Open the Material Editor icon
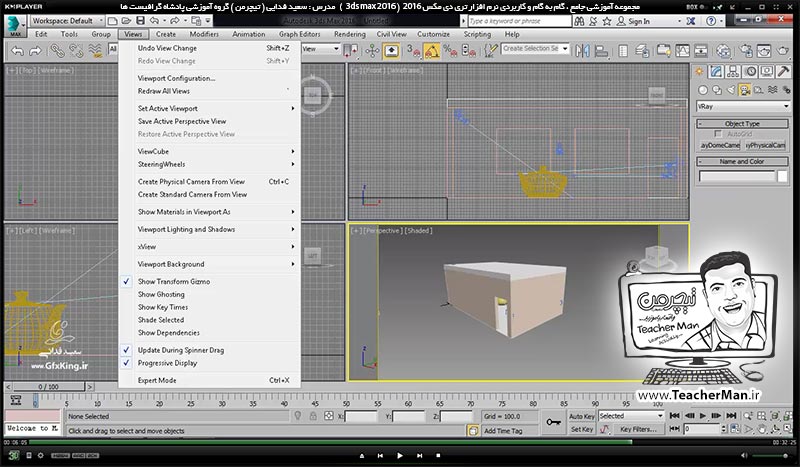 pos(723,51)
